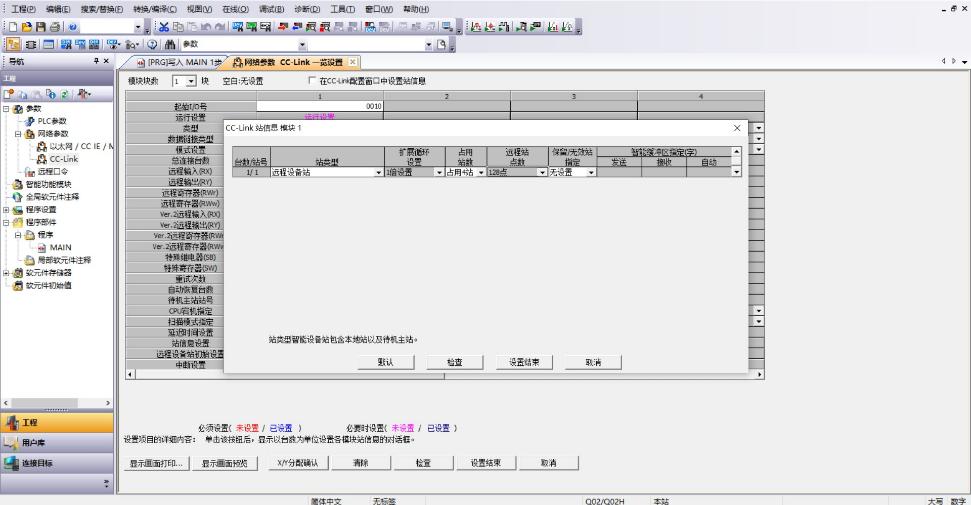Screen dimensions: 971x505
Task: Click the Help question mark icon
Action: point(72,27)
